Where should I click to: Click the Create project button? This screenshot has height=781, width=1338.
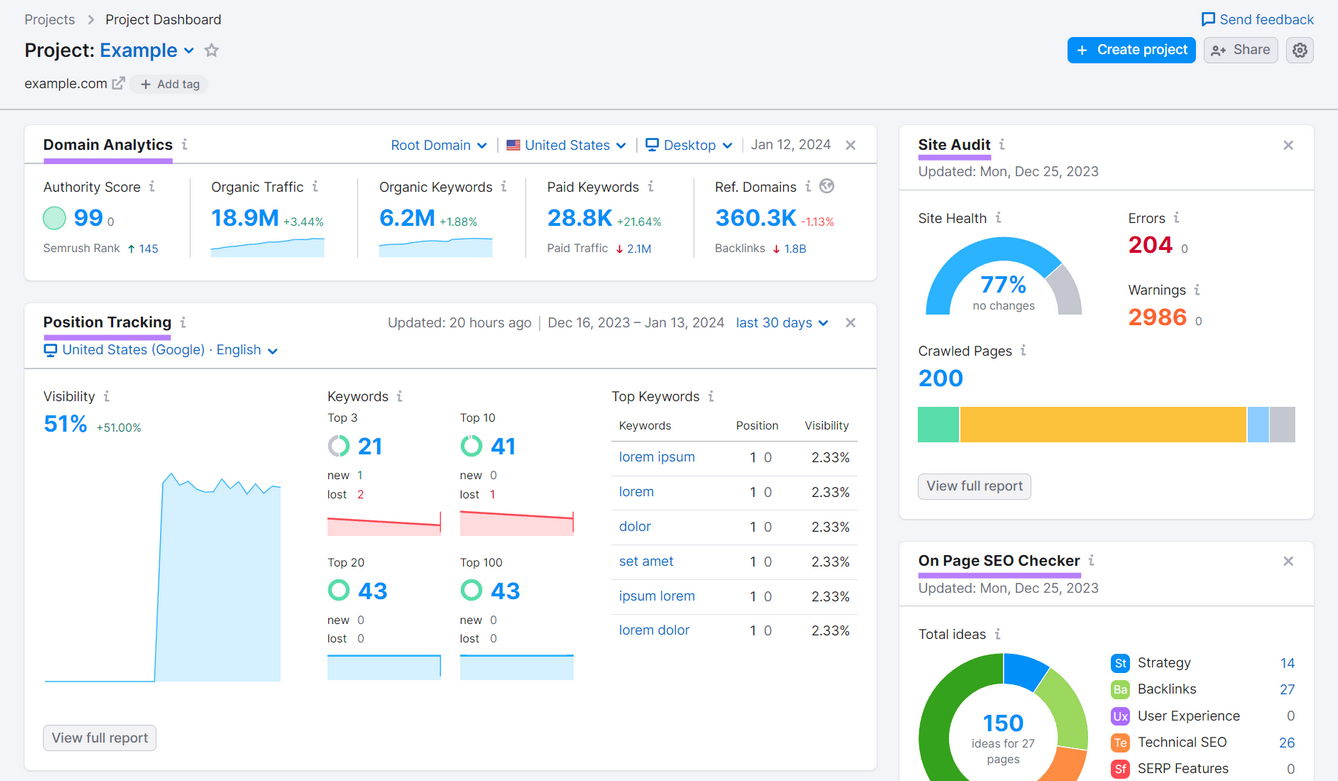tap(1131, 50)
